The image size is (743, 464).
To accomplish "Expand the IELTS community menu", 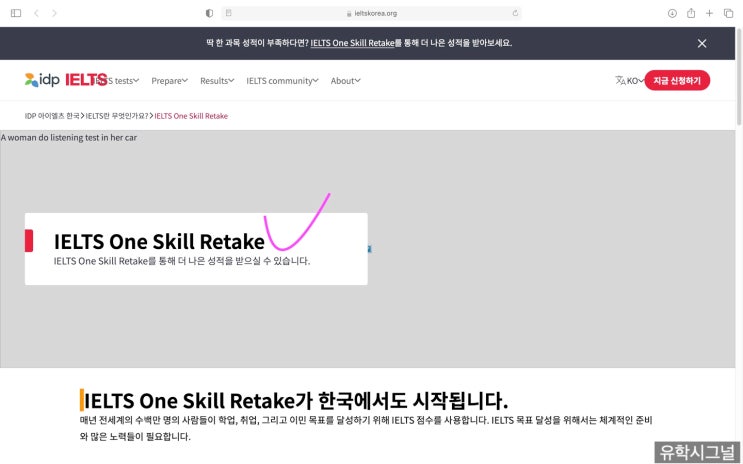I will pyautogui.click(x=282, y=81).
